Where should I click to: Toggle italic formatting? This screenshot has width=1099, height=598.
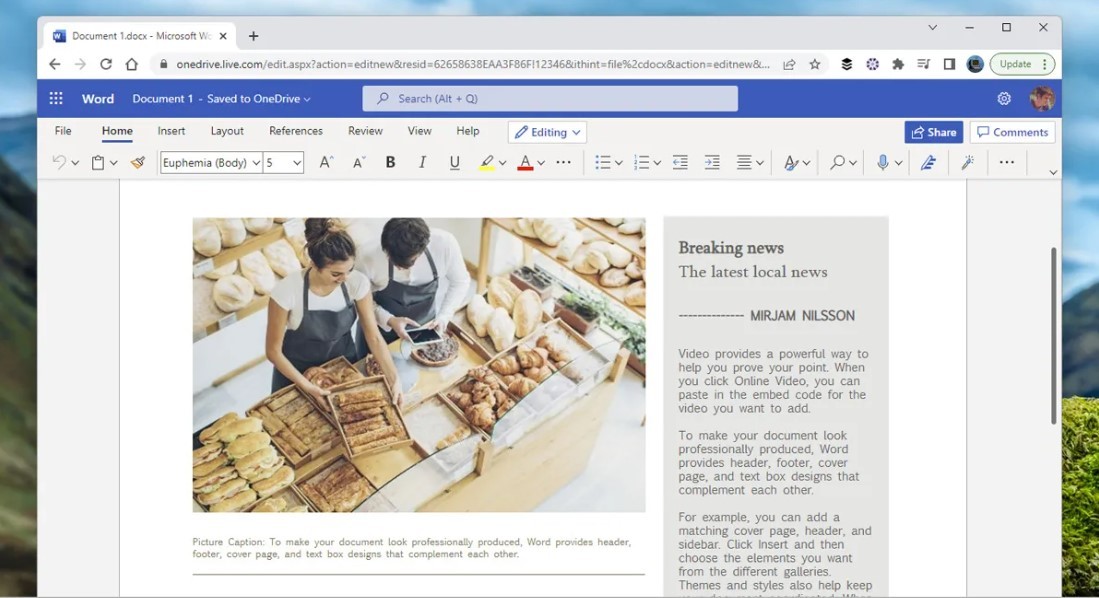point(422,163)
